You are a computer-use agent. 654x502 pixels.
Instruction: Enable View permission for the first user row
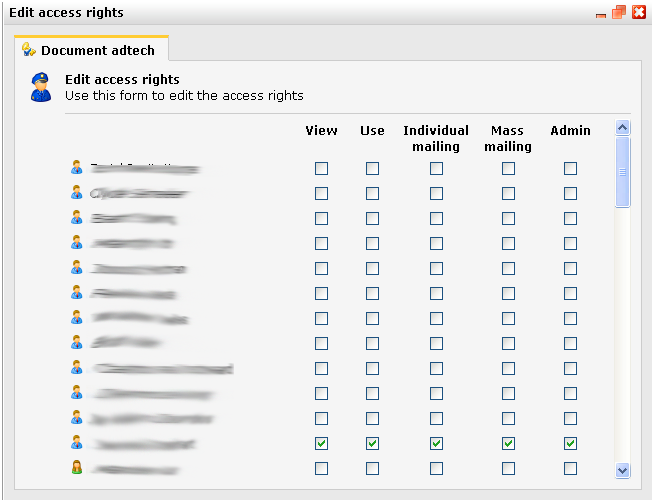tap(321, 168)
